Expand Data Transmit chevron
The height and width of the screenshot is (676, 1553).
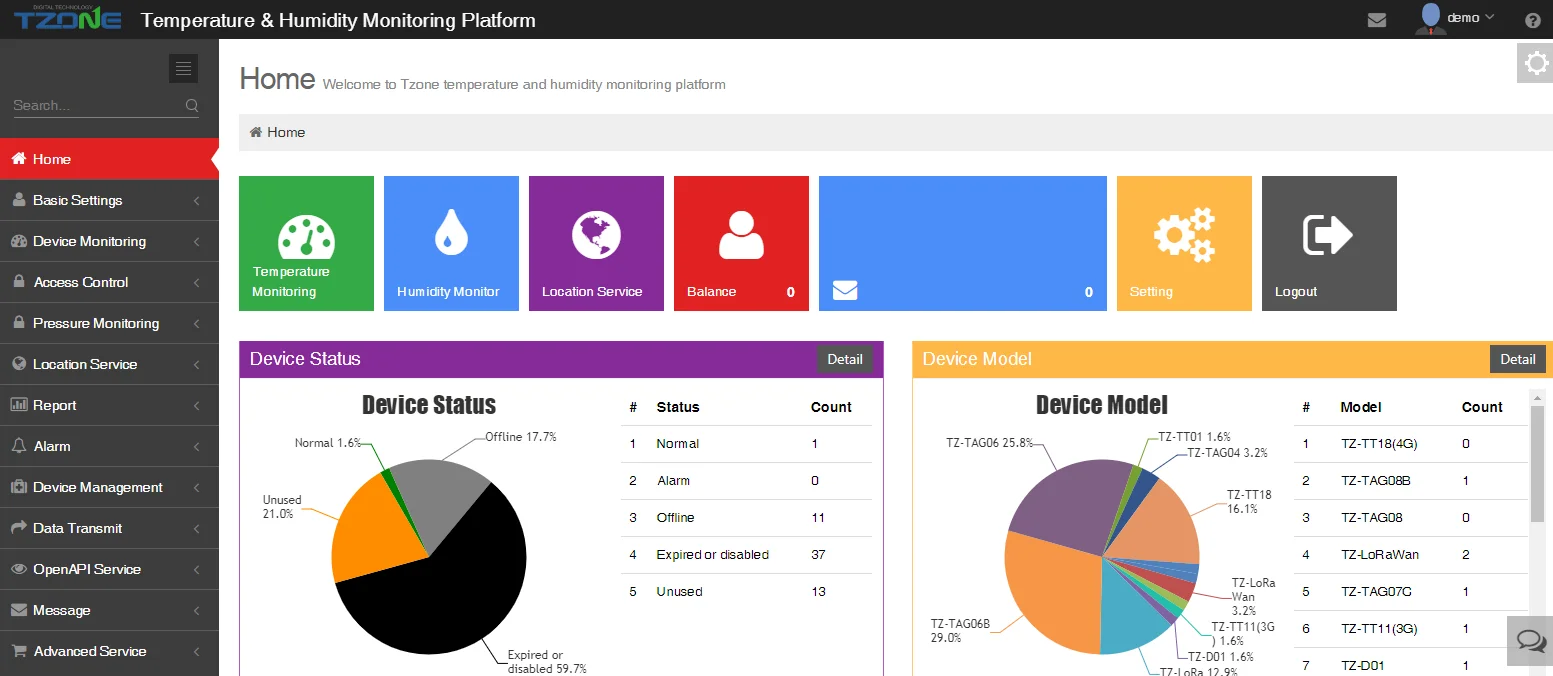(197, 529)
